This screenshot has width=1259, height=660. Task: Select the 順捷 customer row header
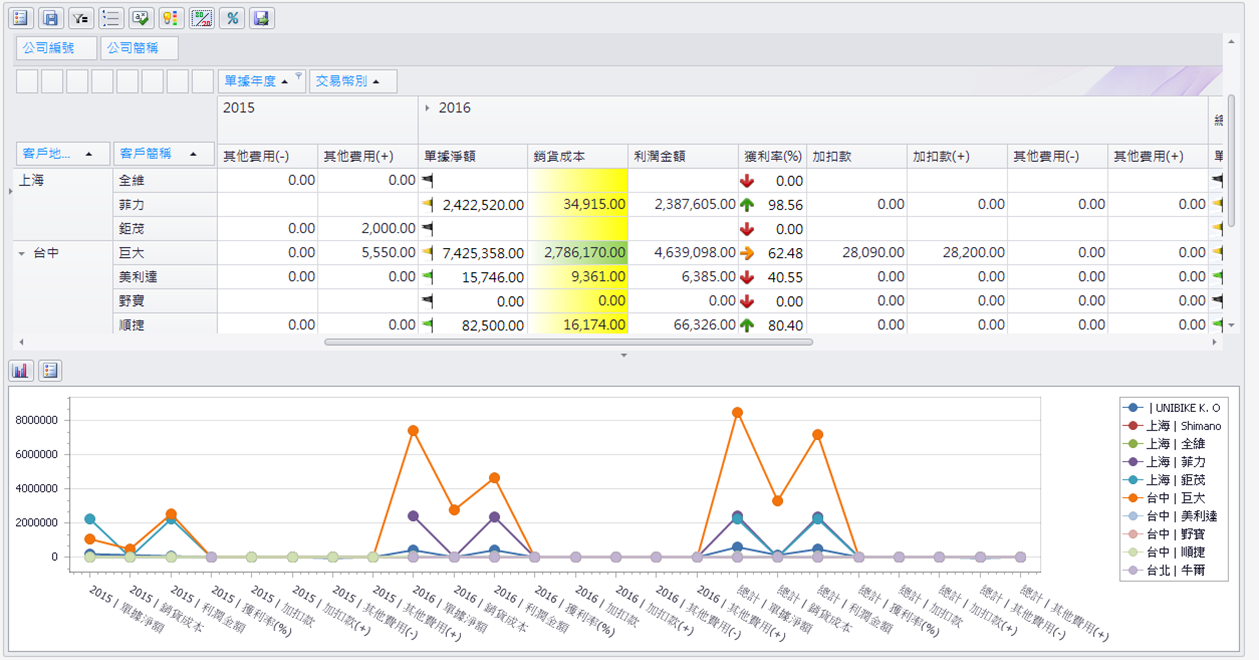(164, 323)
